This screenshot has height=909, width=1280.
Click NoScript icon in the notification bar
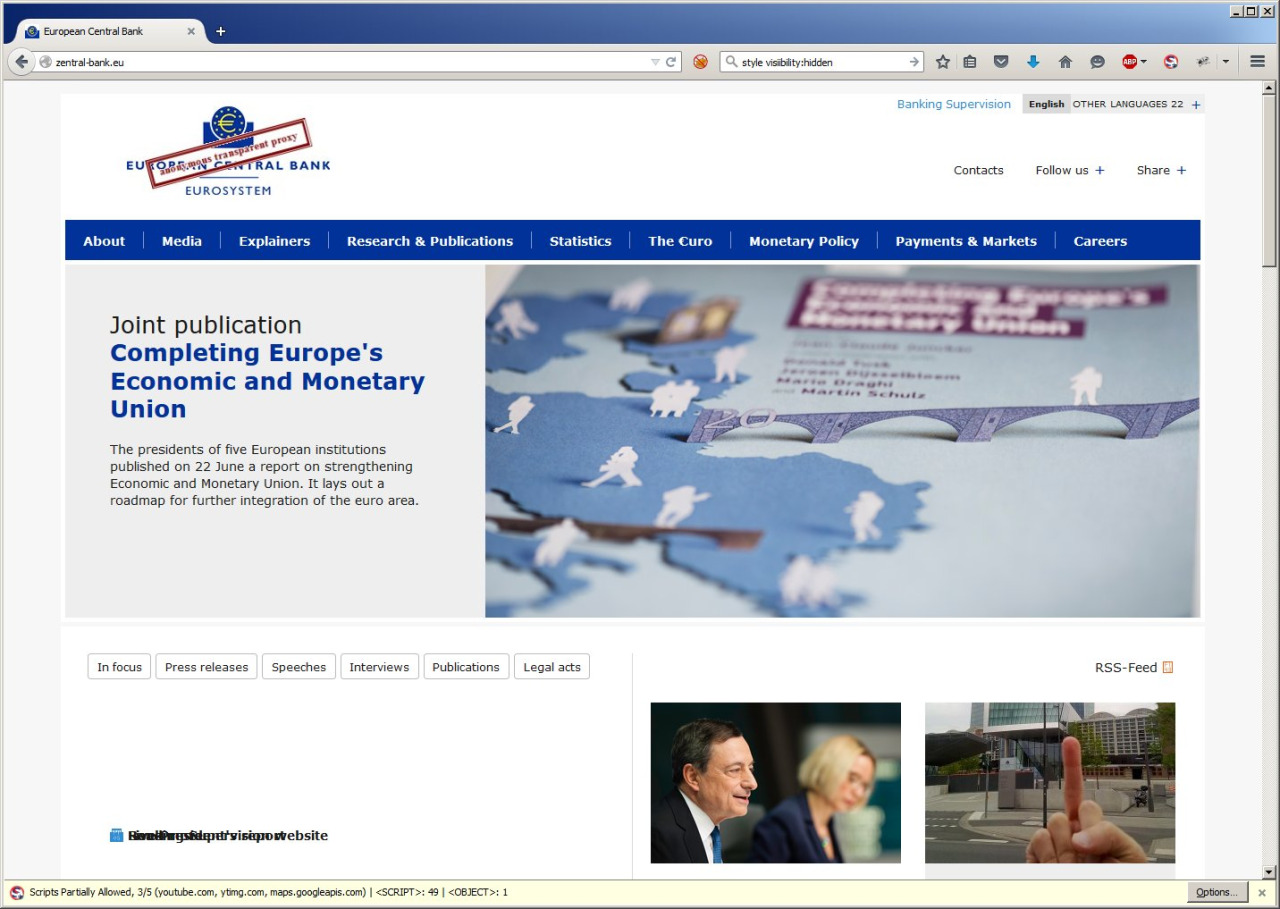pos(17,892)
